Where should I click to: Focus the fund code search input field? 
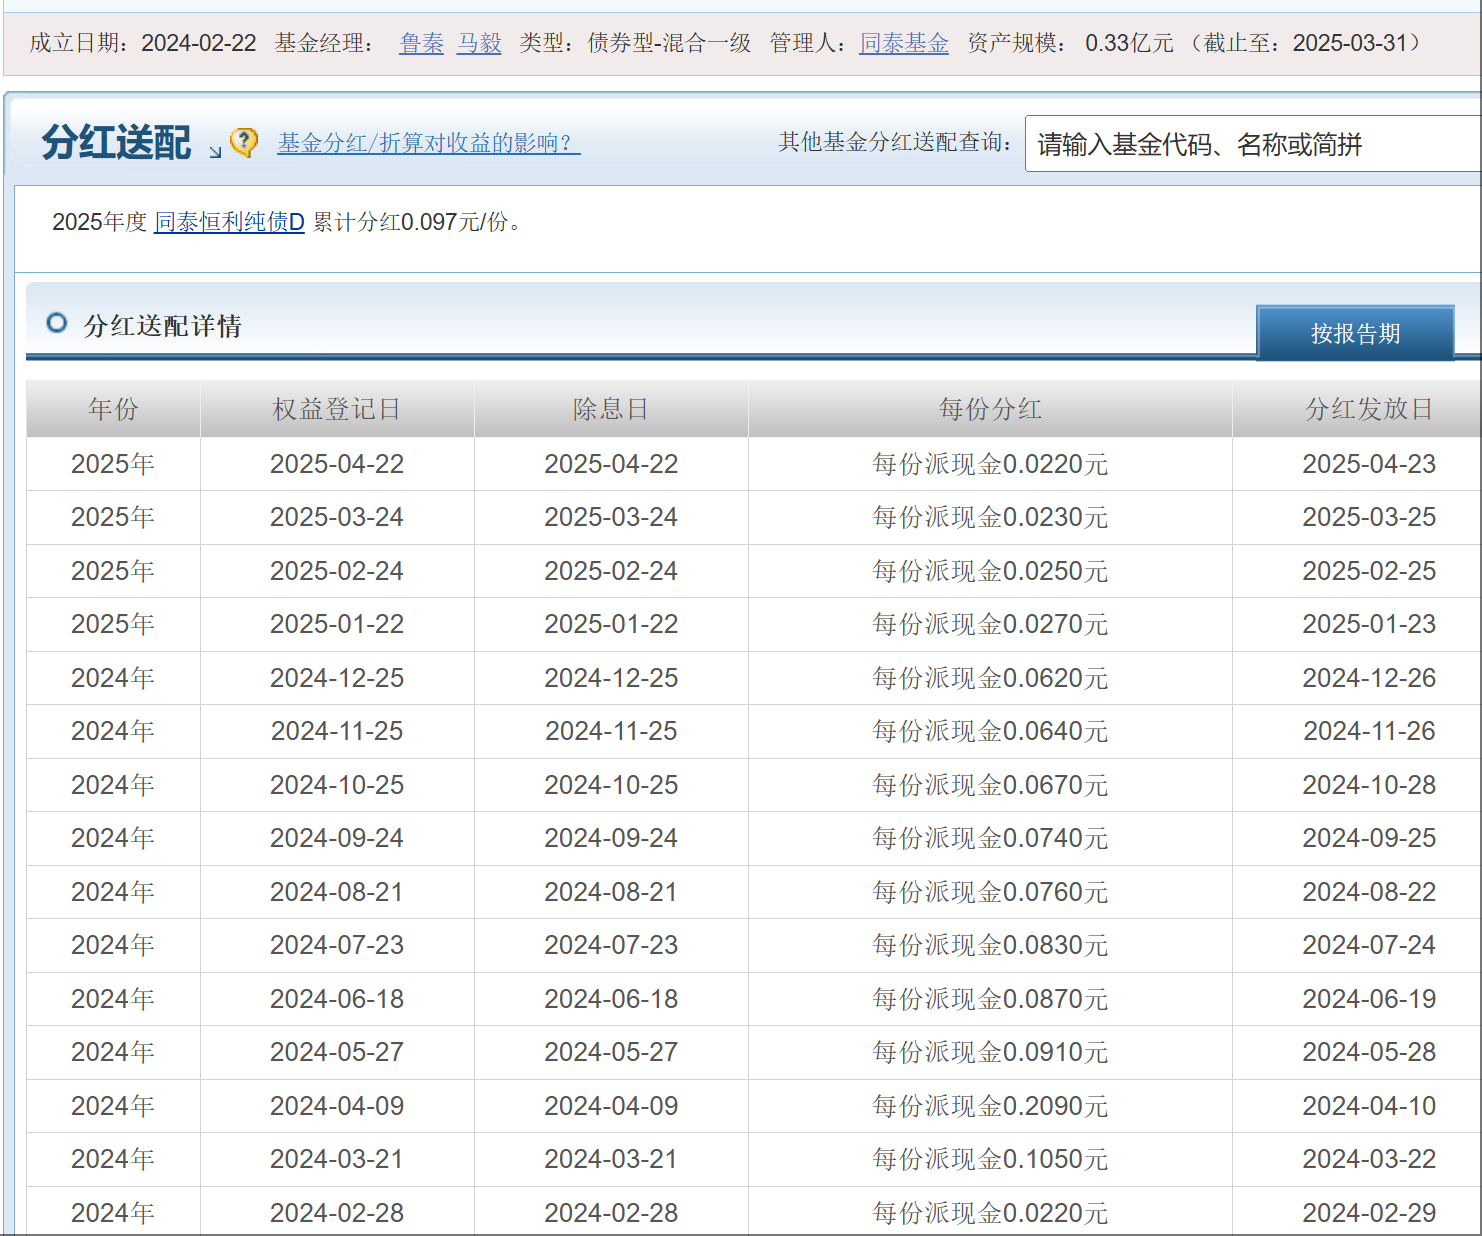click(x=1253, y=144)
